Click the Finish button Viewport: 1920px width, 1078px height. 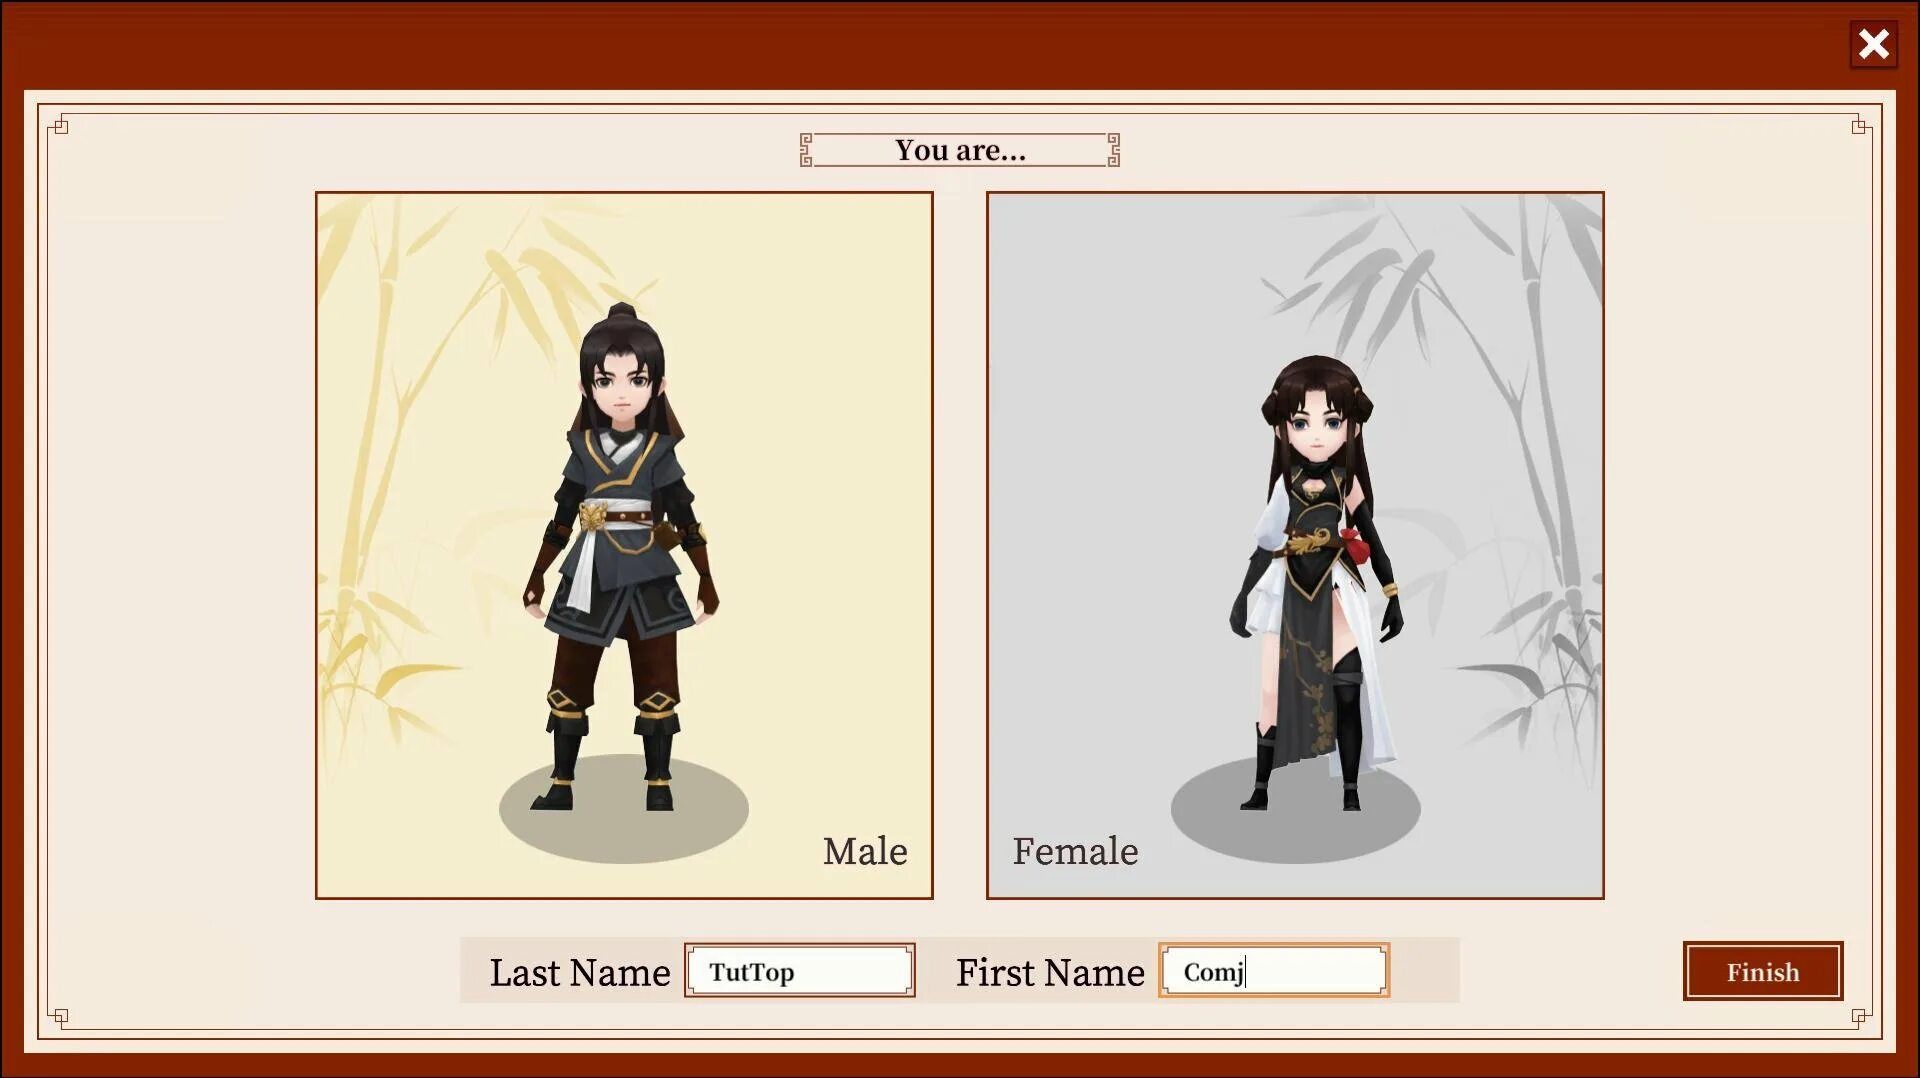pos(1763,971)
